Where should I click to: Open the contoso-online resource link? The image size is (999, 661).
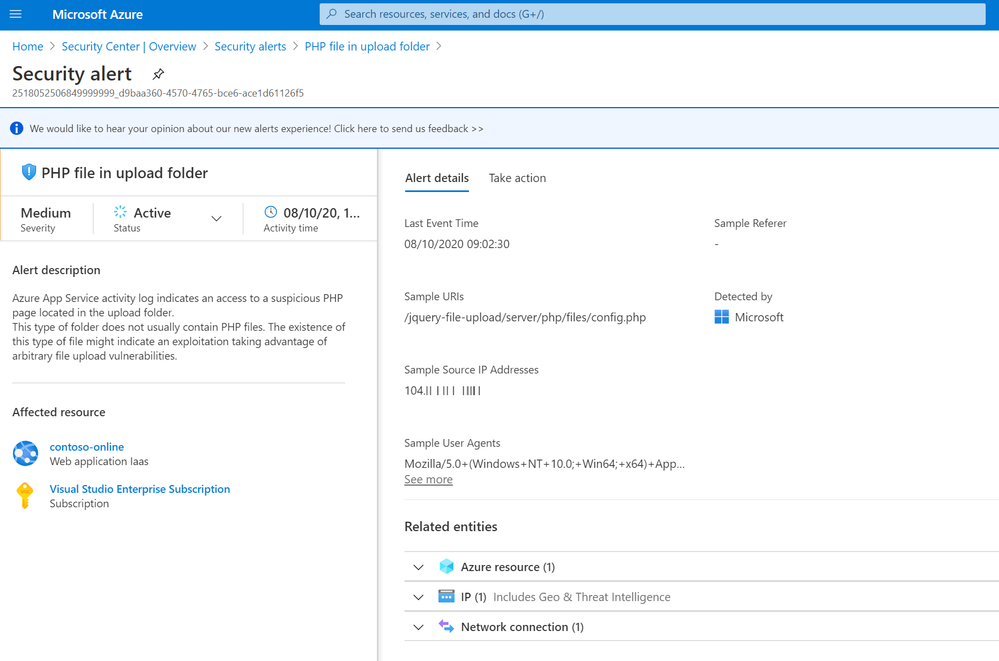(87, 447)
